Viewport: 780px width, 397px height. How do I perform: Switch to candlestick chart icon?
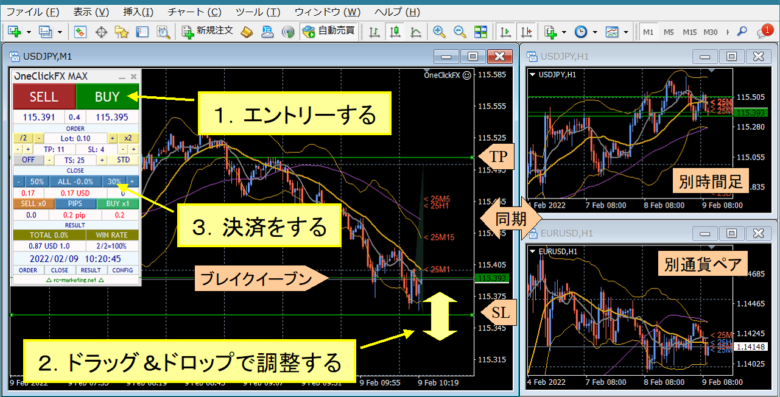click(x=395, y=32)
